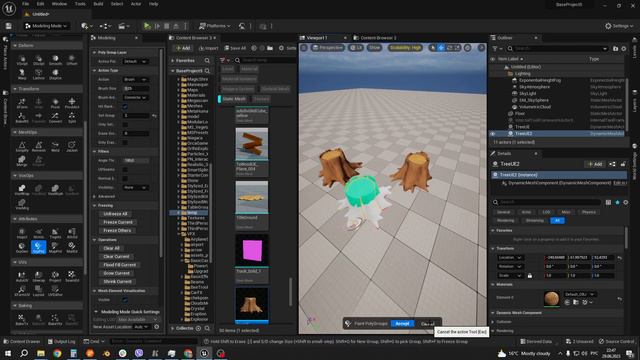The width and height of the screenshot is (640, 360).
Task: Select the active GrpPnt paint tool
Action: coord(38,247)
